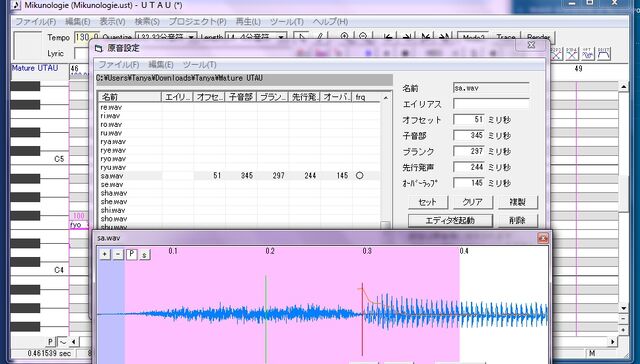Select se.wav in the file list
640x364 pixels.
click(111, 184)
